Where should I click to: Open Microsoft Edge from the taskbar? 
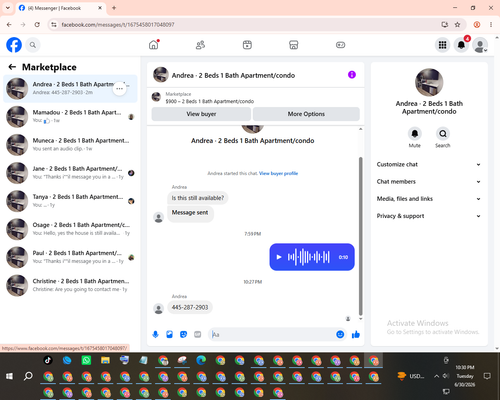pos(201,360)
